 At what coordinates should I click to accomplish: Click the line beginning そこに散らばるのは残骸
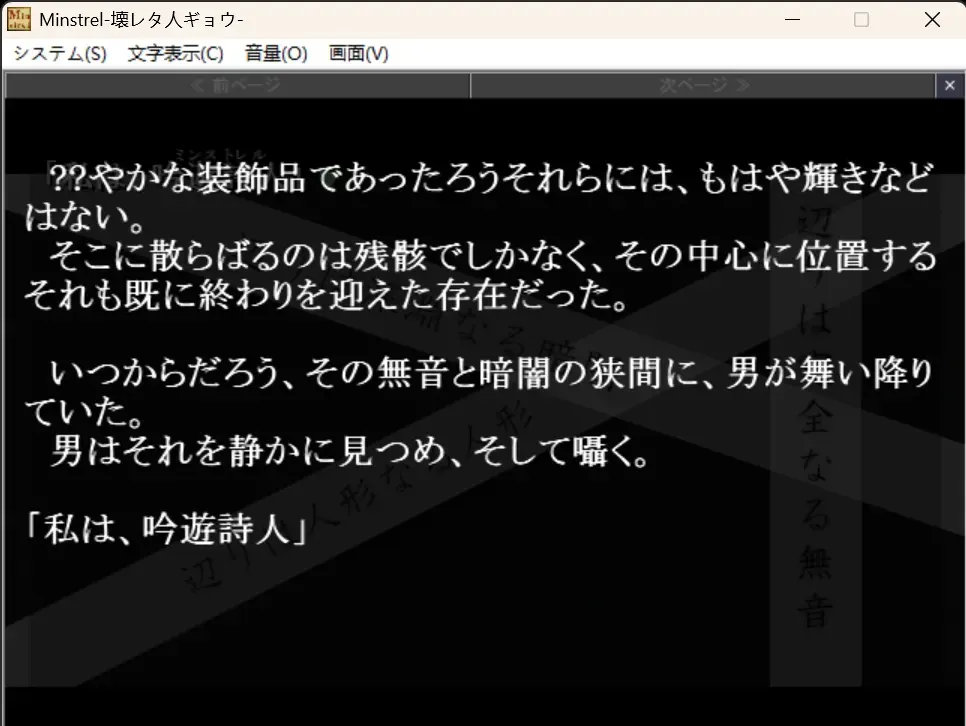coord(492,256)
